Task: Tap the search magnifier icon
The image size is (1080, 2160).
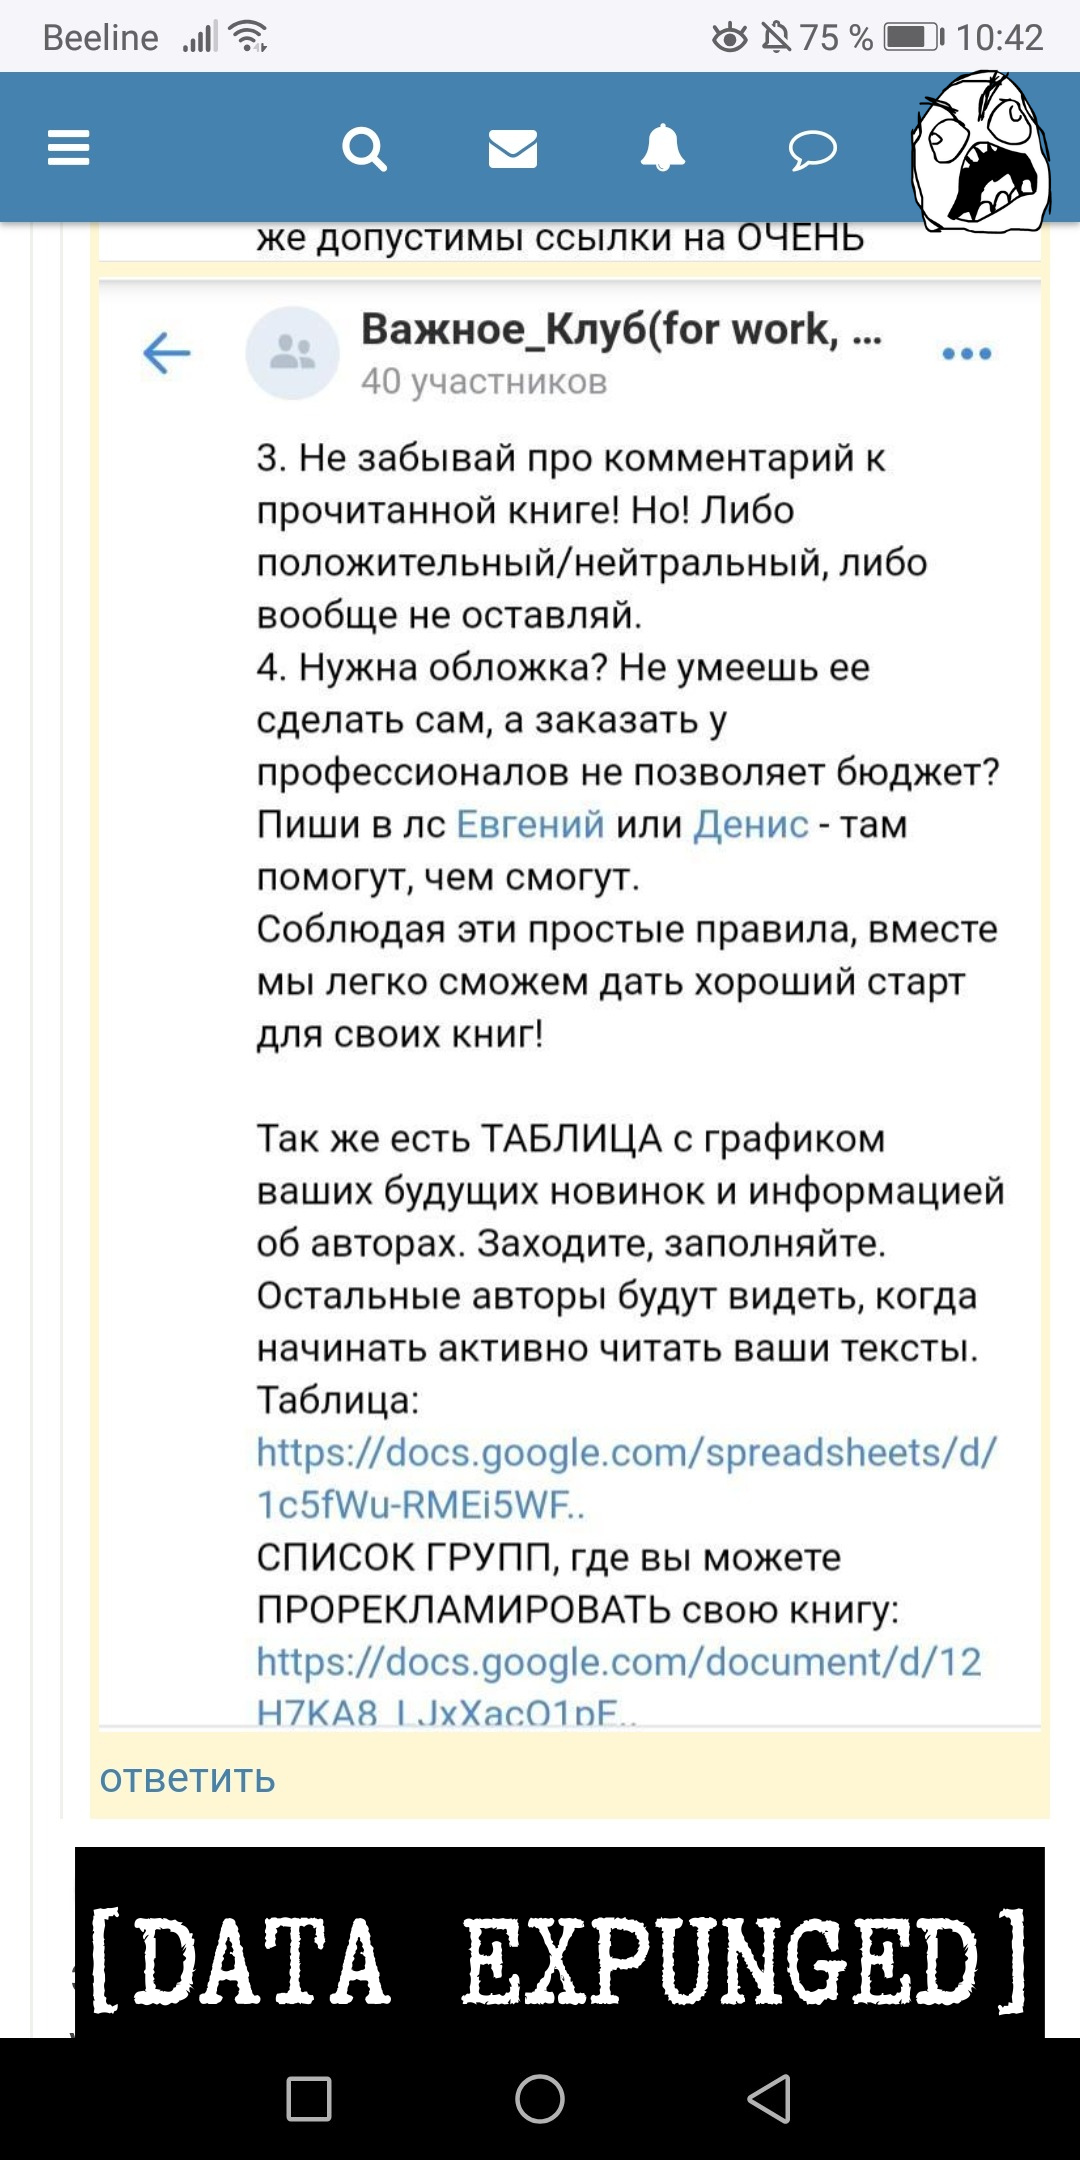Action: 364,150
